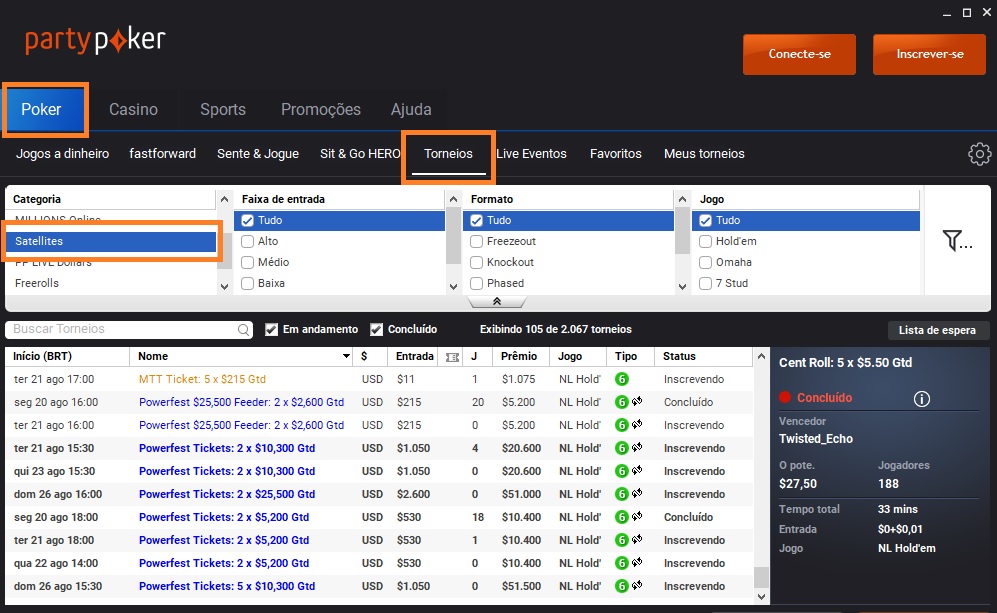Screen dimensions: 997x613
Task: Open tournament info icon beside Concluído
Action: point(921,399)
